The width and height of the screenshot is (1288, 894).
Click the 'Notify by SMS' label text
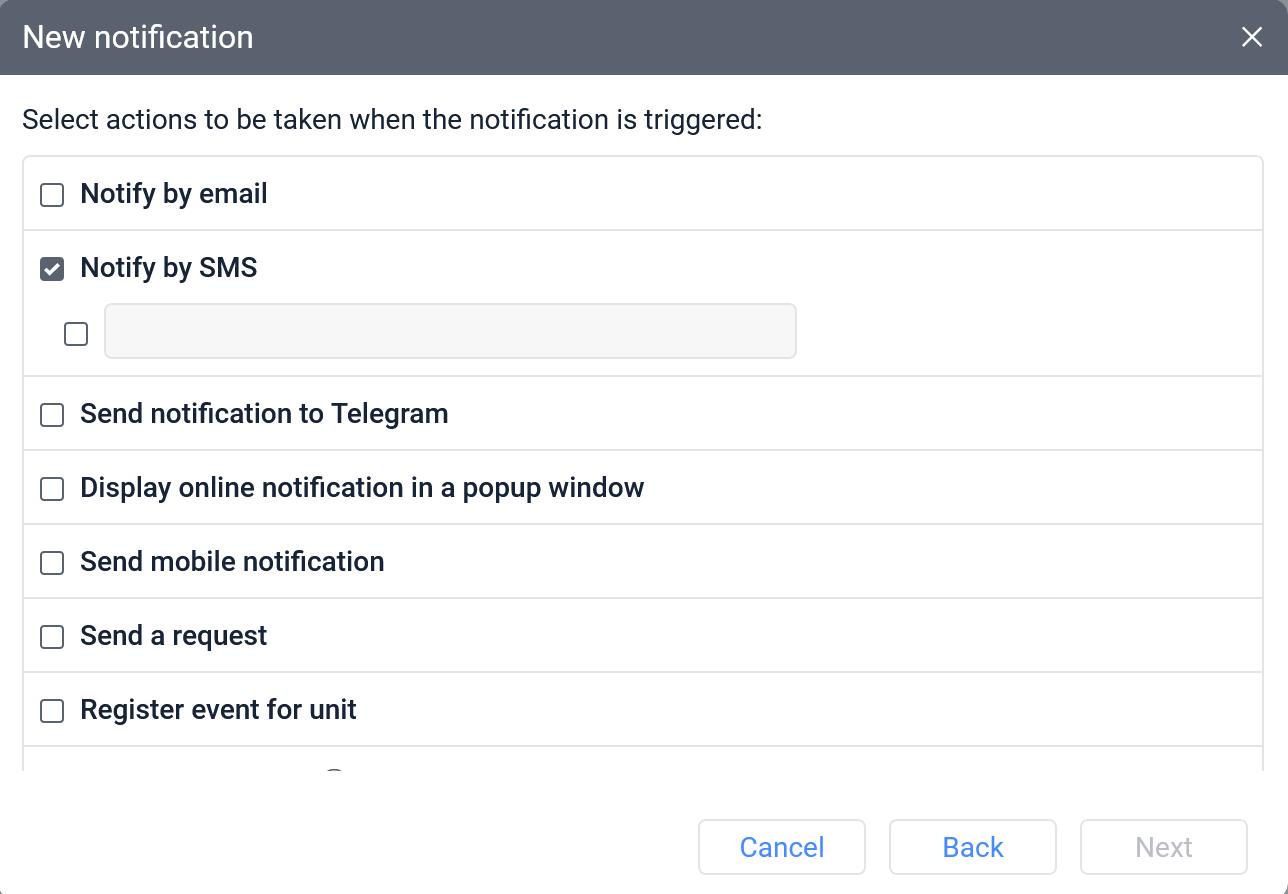pos(169,267)
